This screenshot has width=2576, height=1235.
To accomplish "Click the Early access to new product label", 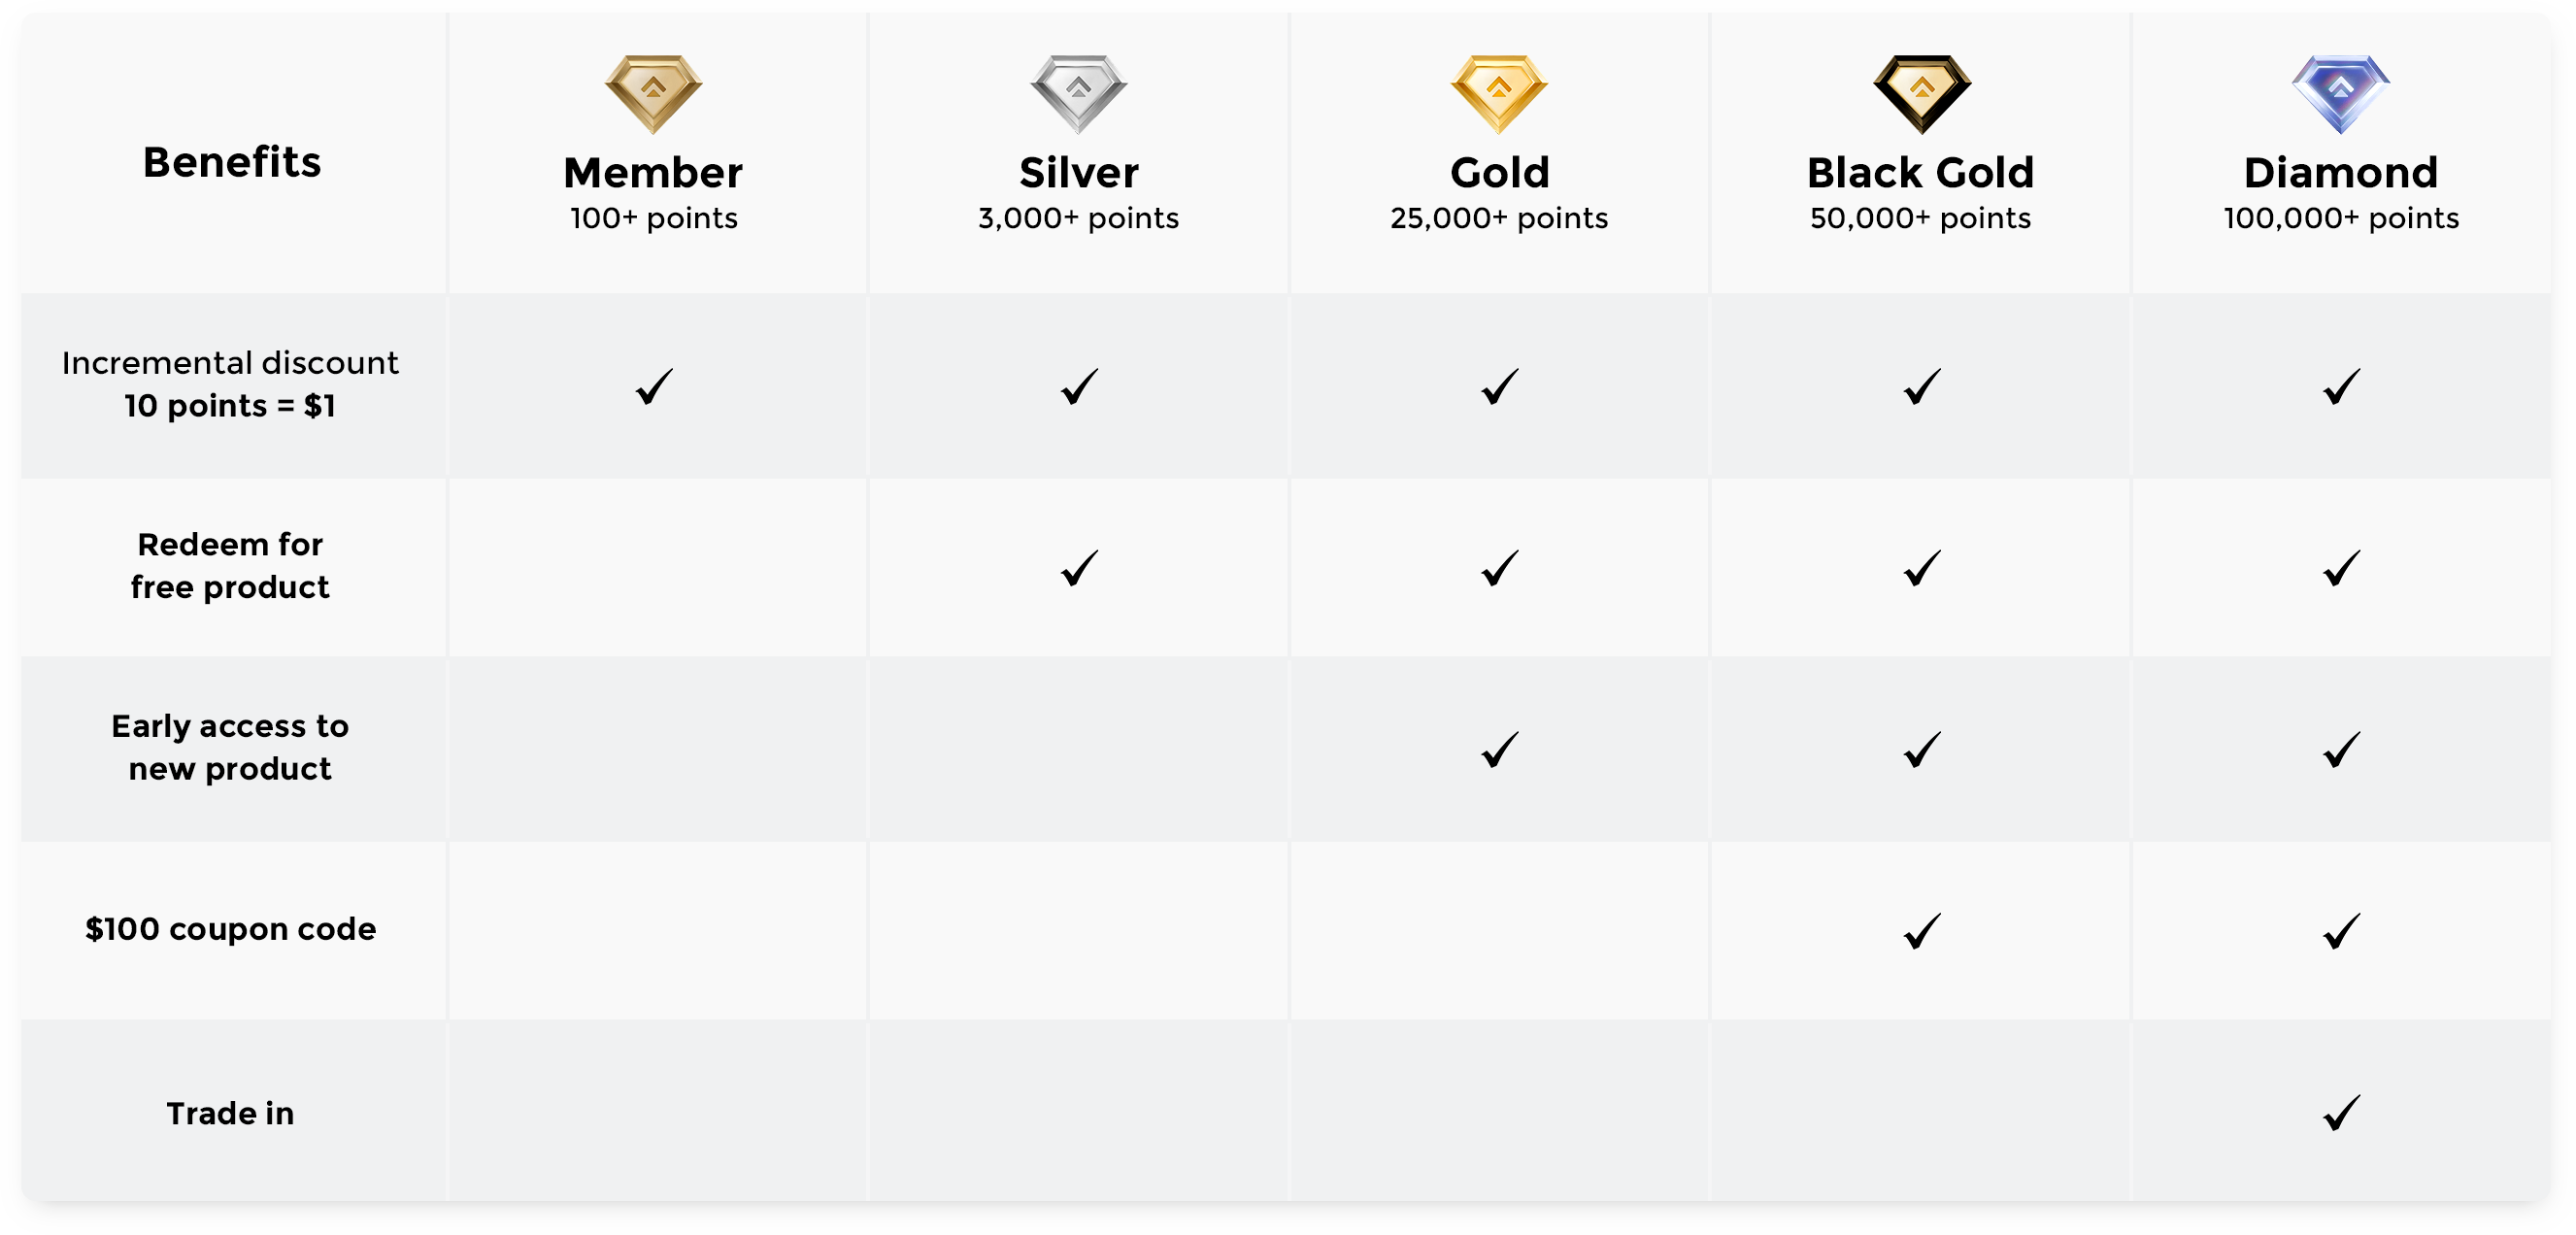I will click(x=230, y=747).
